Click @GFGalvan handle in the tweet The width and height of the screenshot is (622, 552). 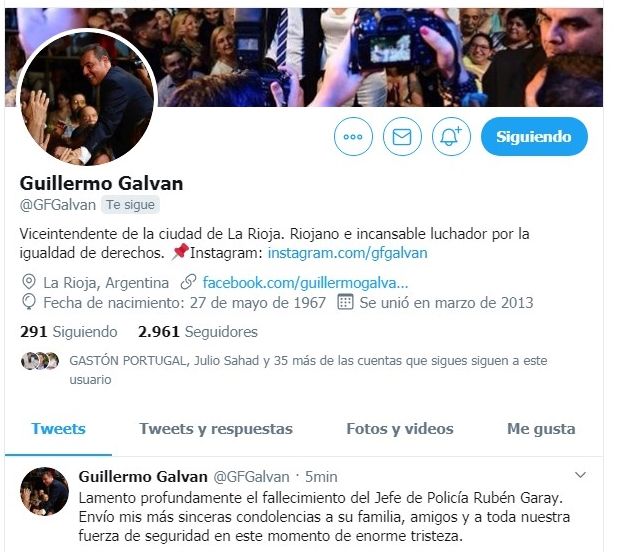[x=251, y=477]
